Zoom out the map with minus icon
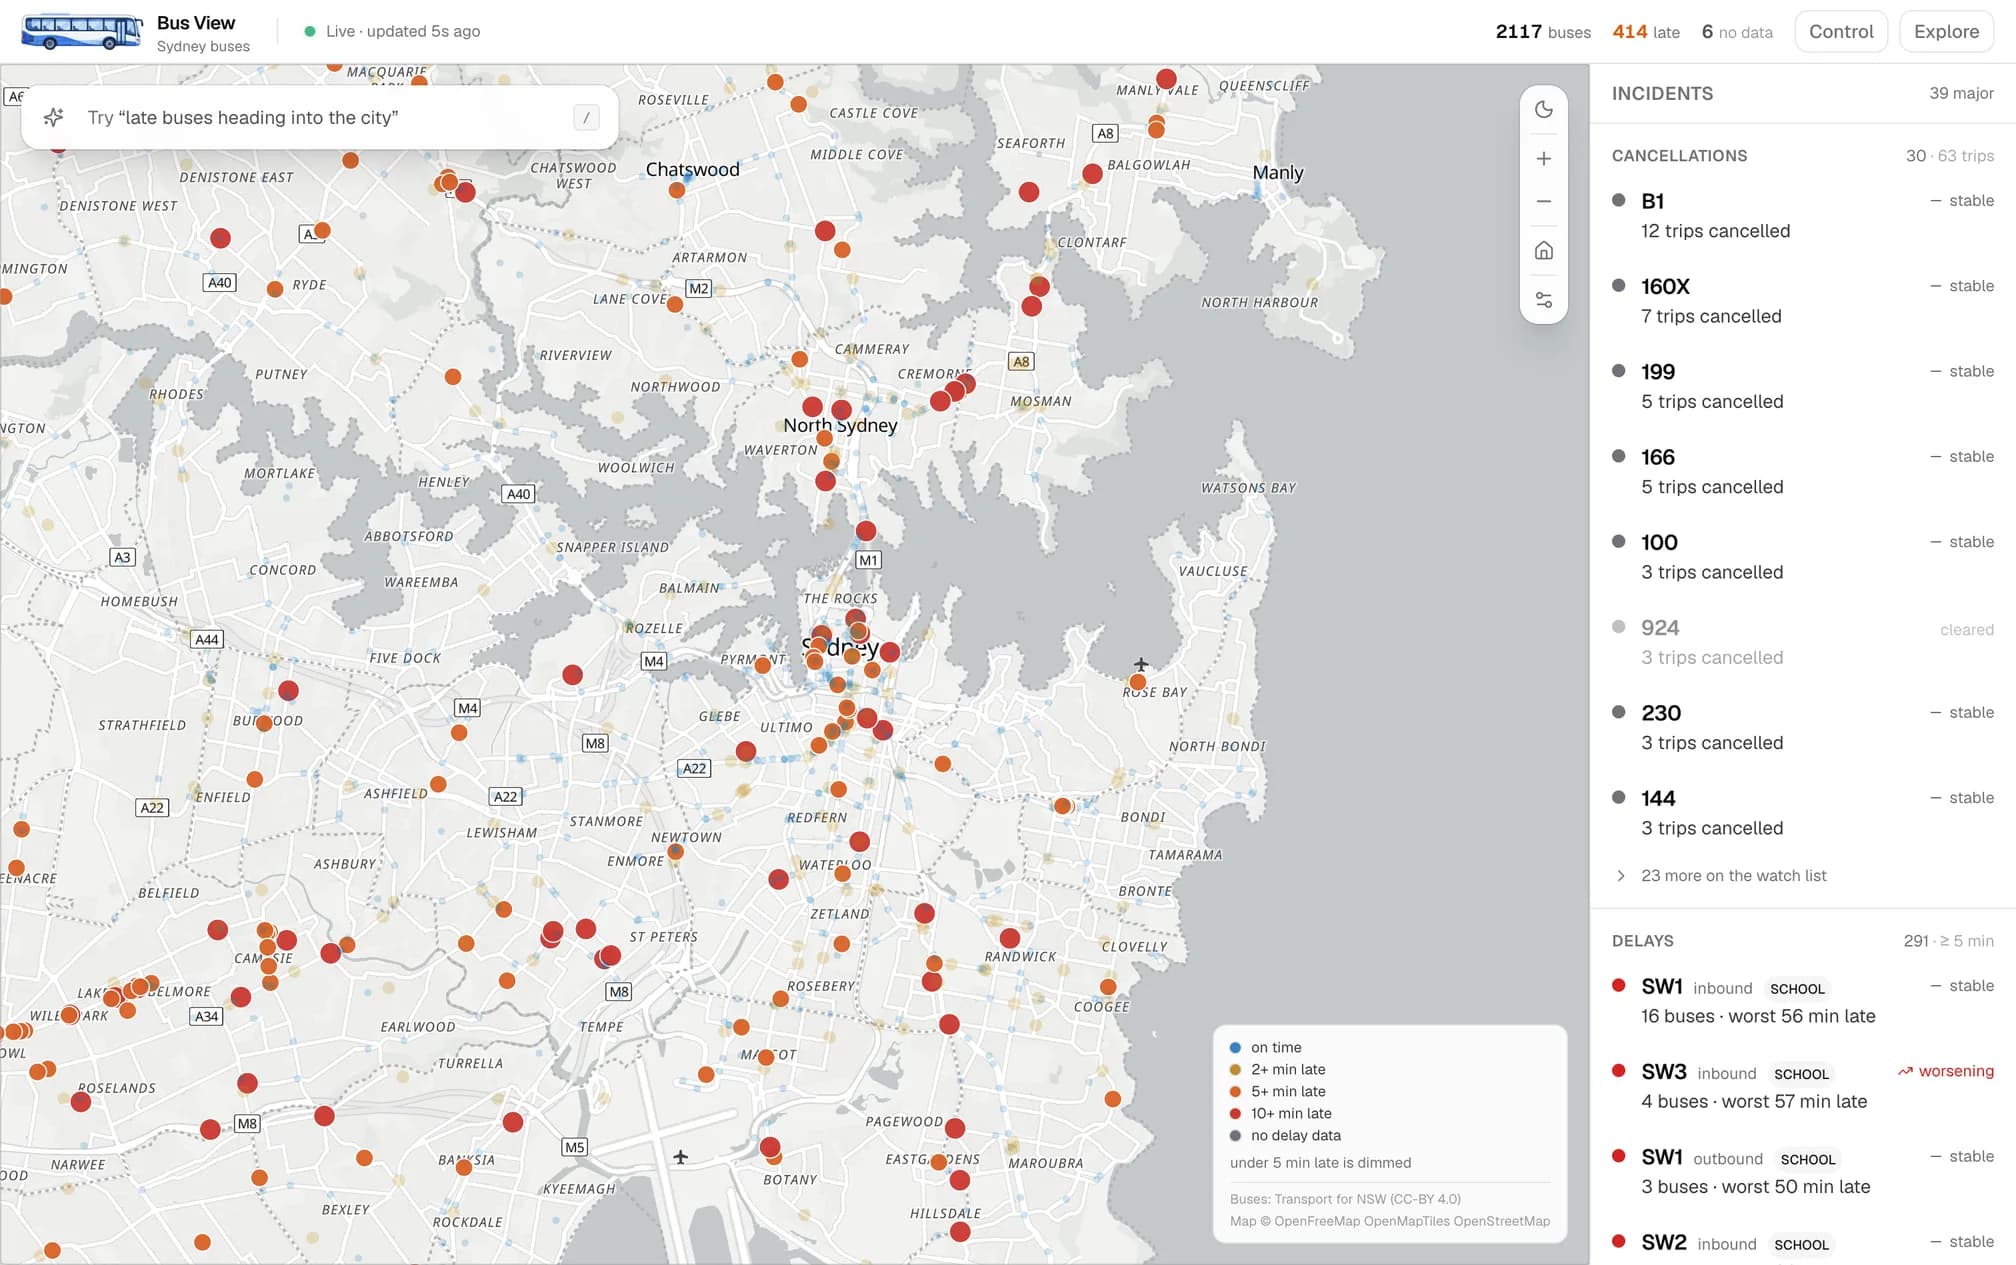Viewport: 2016px width, 1265px height. (1544, 202)
